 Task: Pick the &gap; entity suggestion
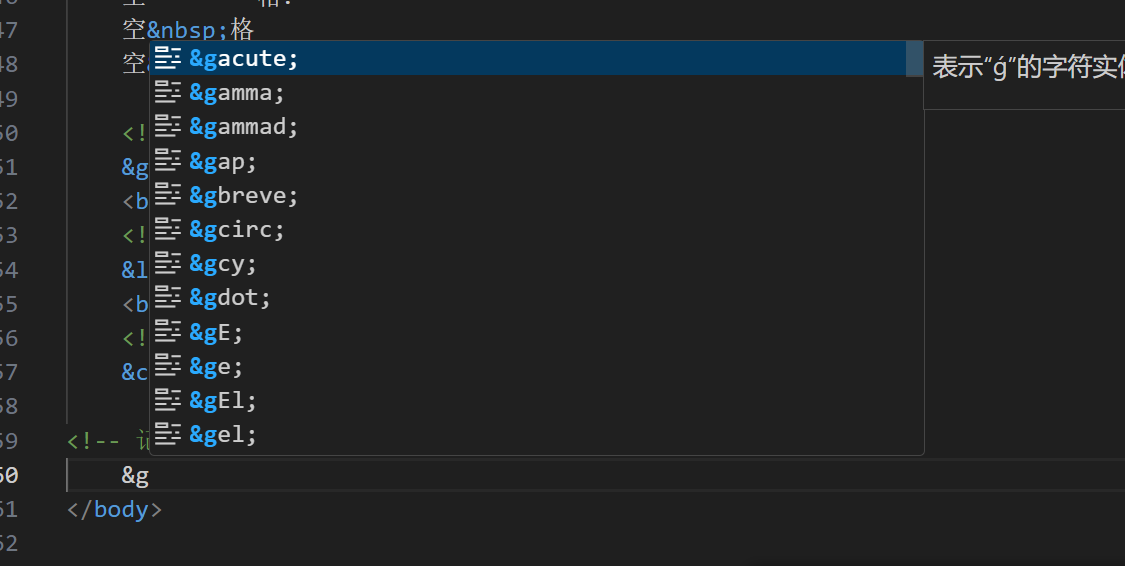(536, 161)
